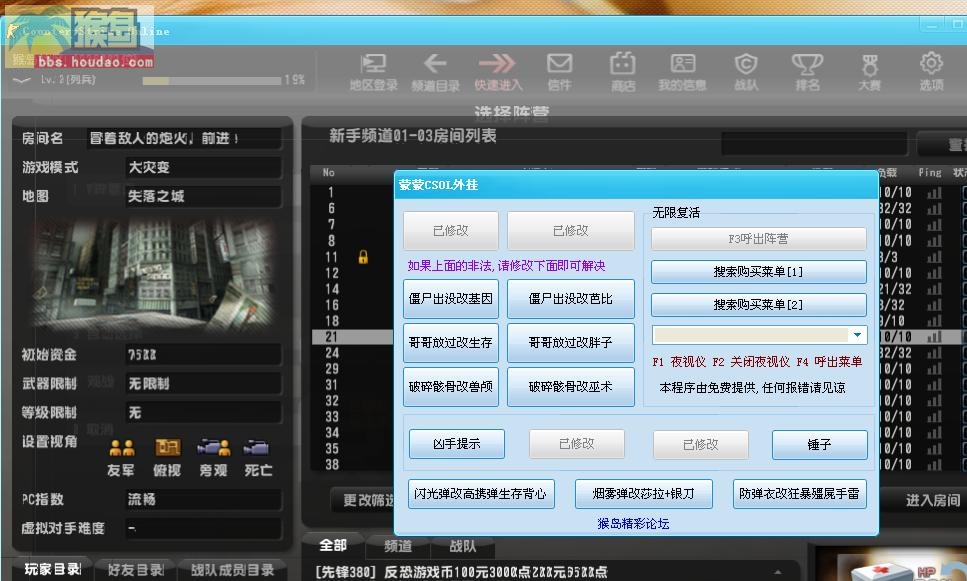Open 排名 trophy ranking icon
967x581 pixels.
click(807, 64)
